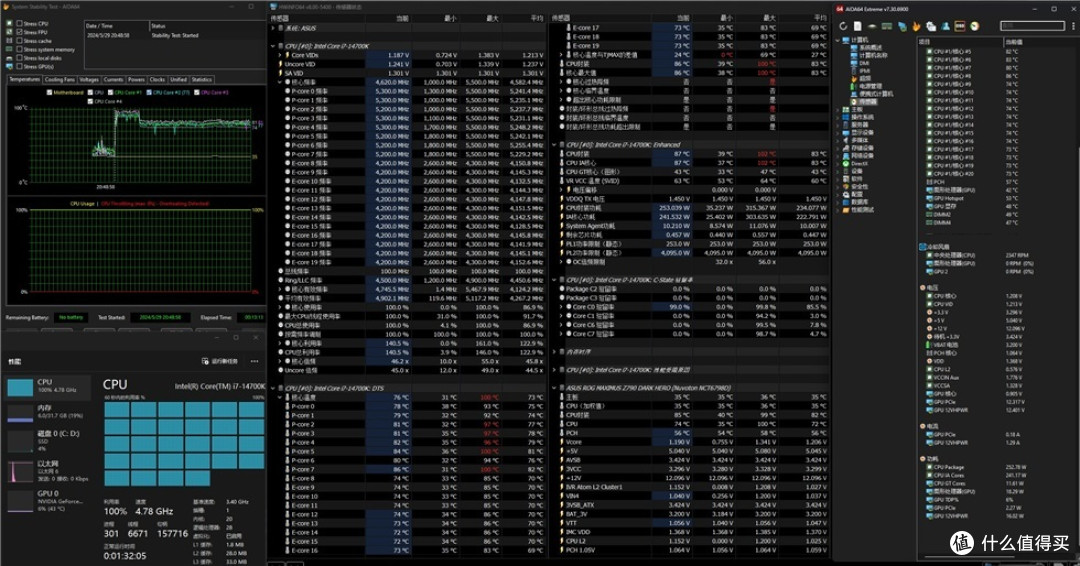Toggle the CPU Core #4 graph checkbox

pyautogui.click(x=90, y=101)
